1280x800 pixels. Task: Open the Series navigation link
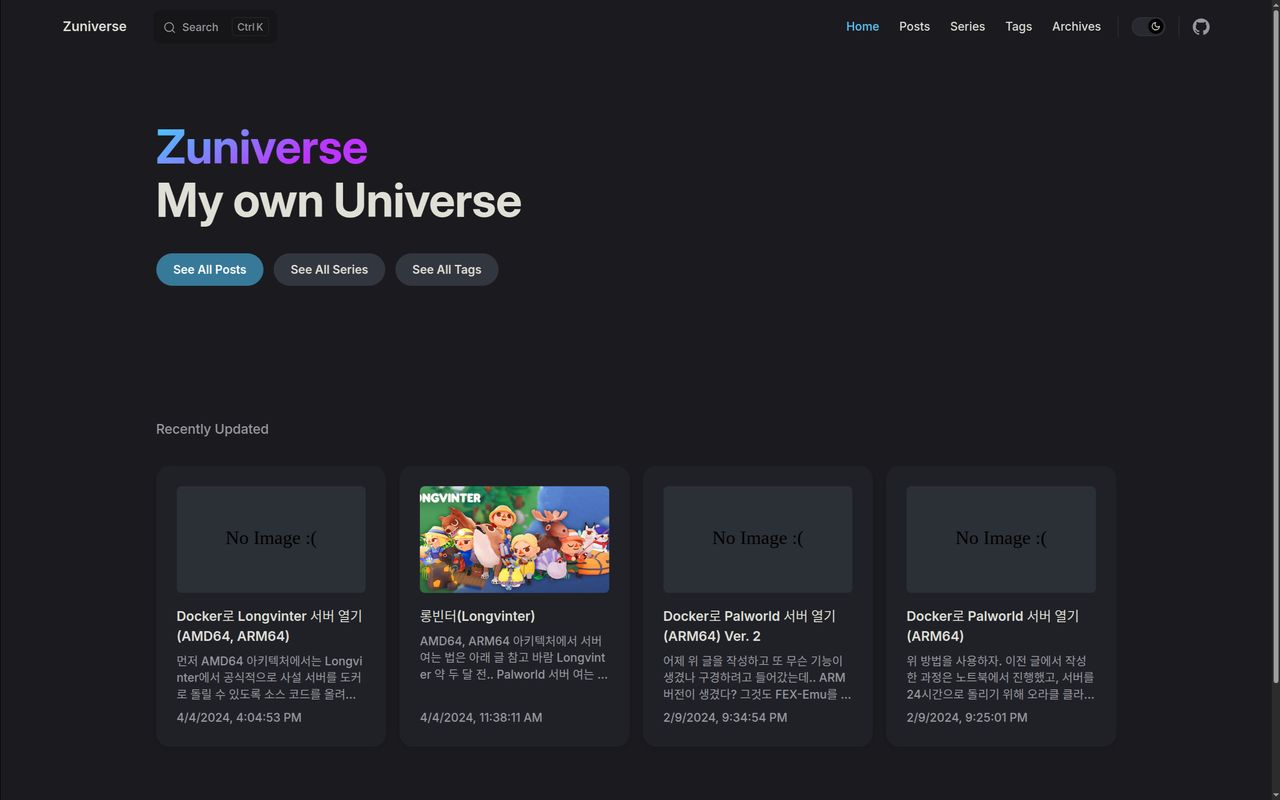(x=967, y=27)
